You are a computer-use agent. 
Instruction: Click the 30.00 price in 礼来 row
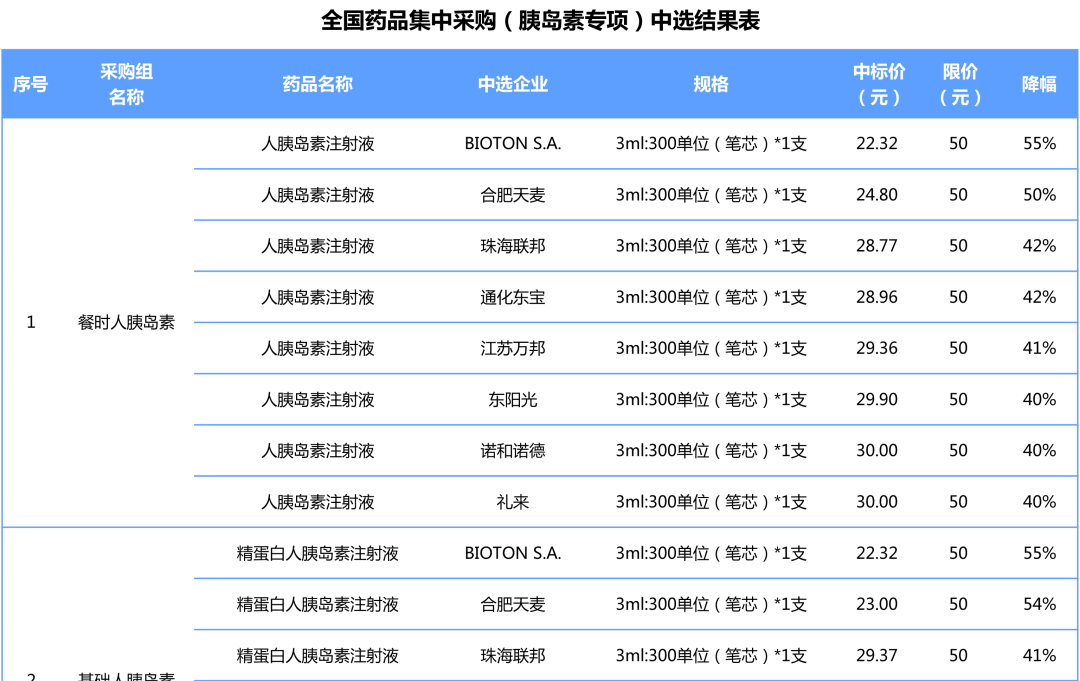[877, 502]
